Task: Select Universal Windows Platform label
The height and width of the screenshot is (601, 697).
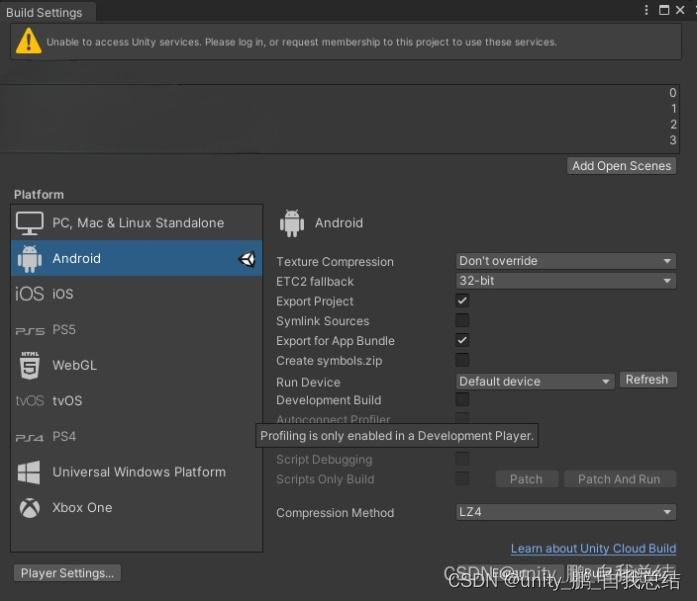Action: pyautogui.click(x=139, y=472)
